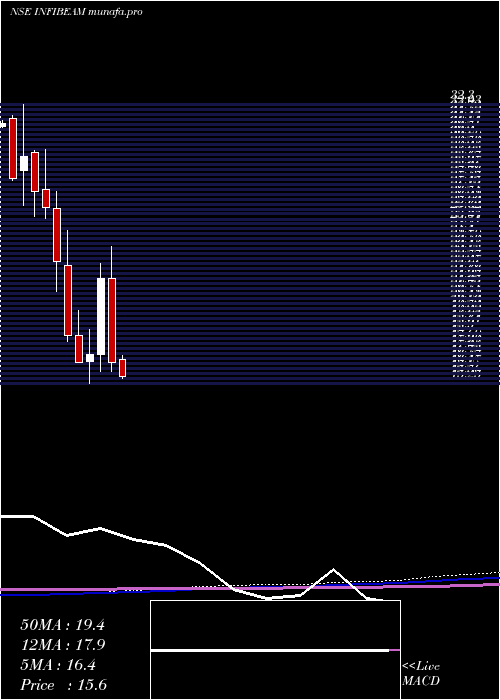Screen dimensions: 500x700
Task: Click the '<<Live MACD' label
Action: [421, 674]
